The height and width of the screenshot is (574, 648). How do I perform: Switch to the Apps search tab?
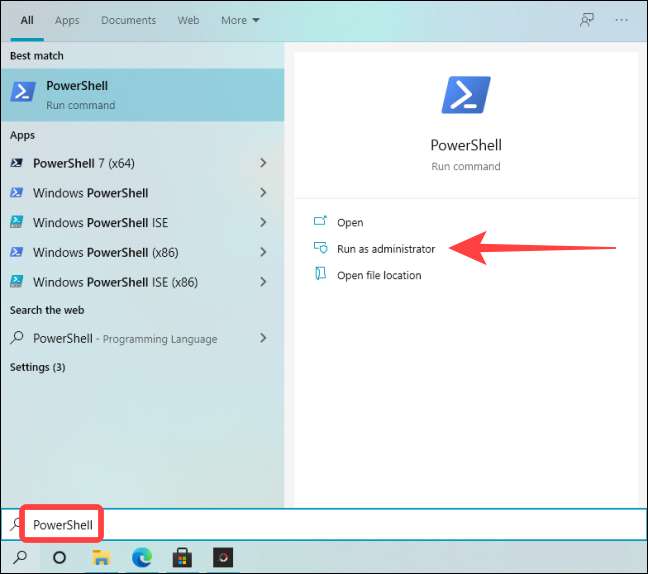pyautogui.click(x=67, y=20)
